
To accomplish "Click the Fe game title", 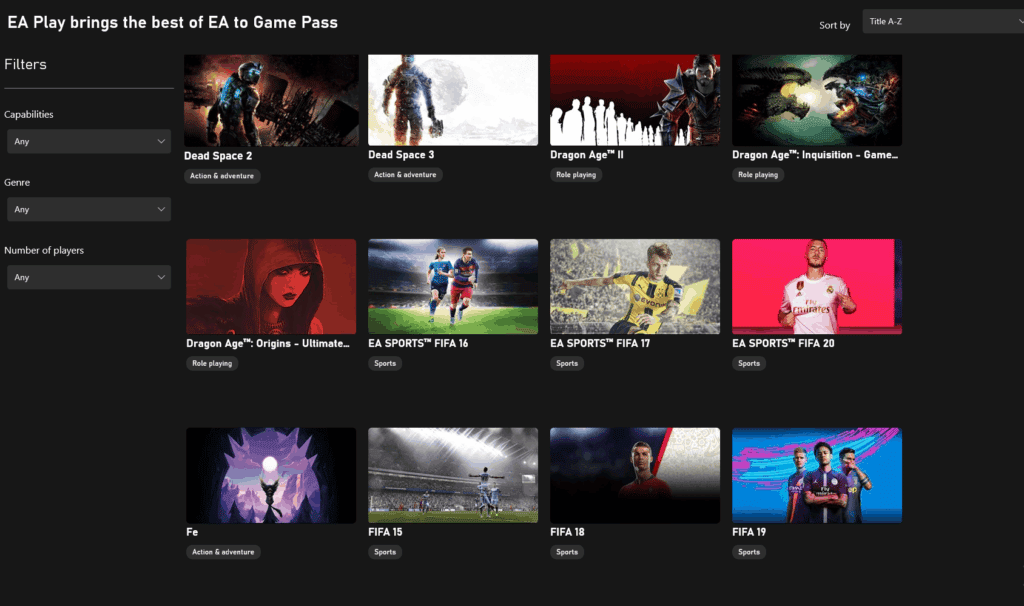I will pyautogui.click(x=192, y=532).
